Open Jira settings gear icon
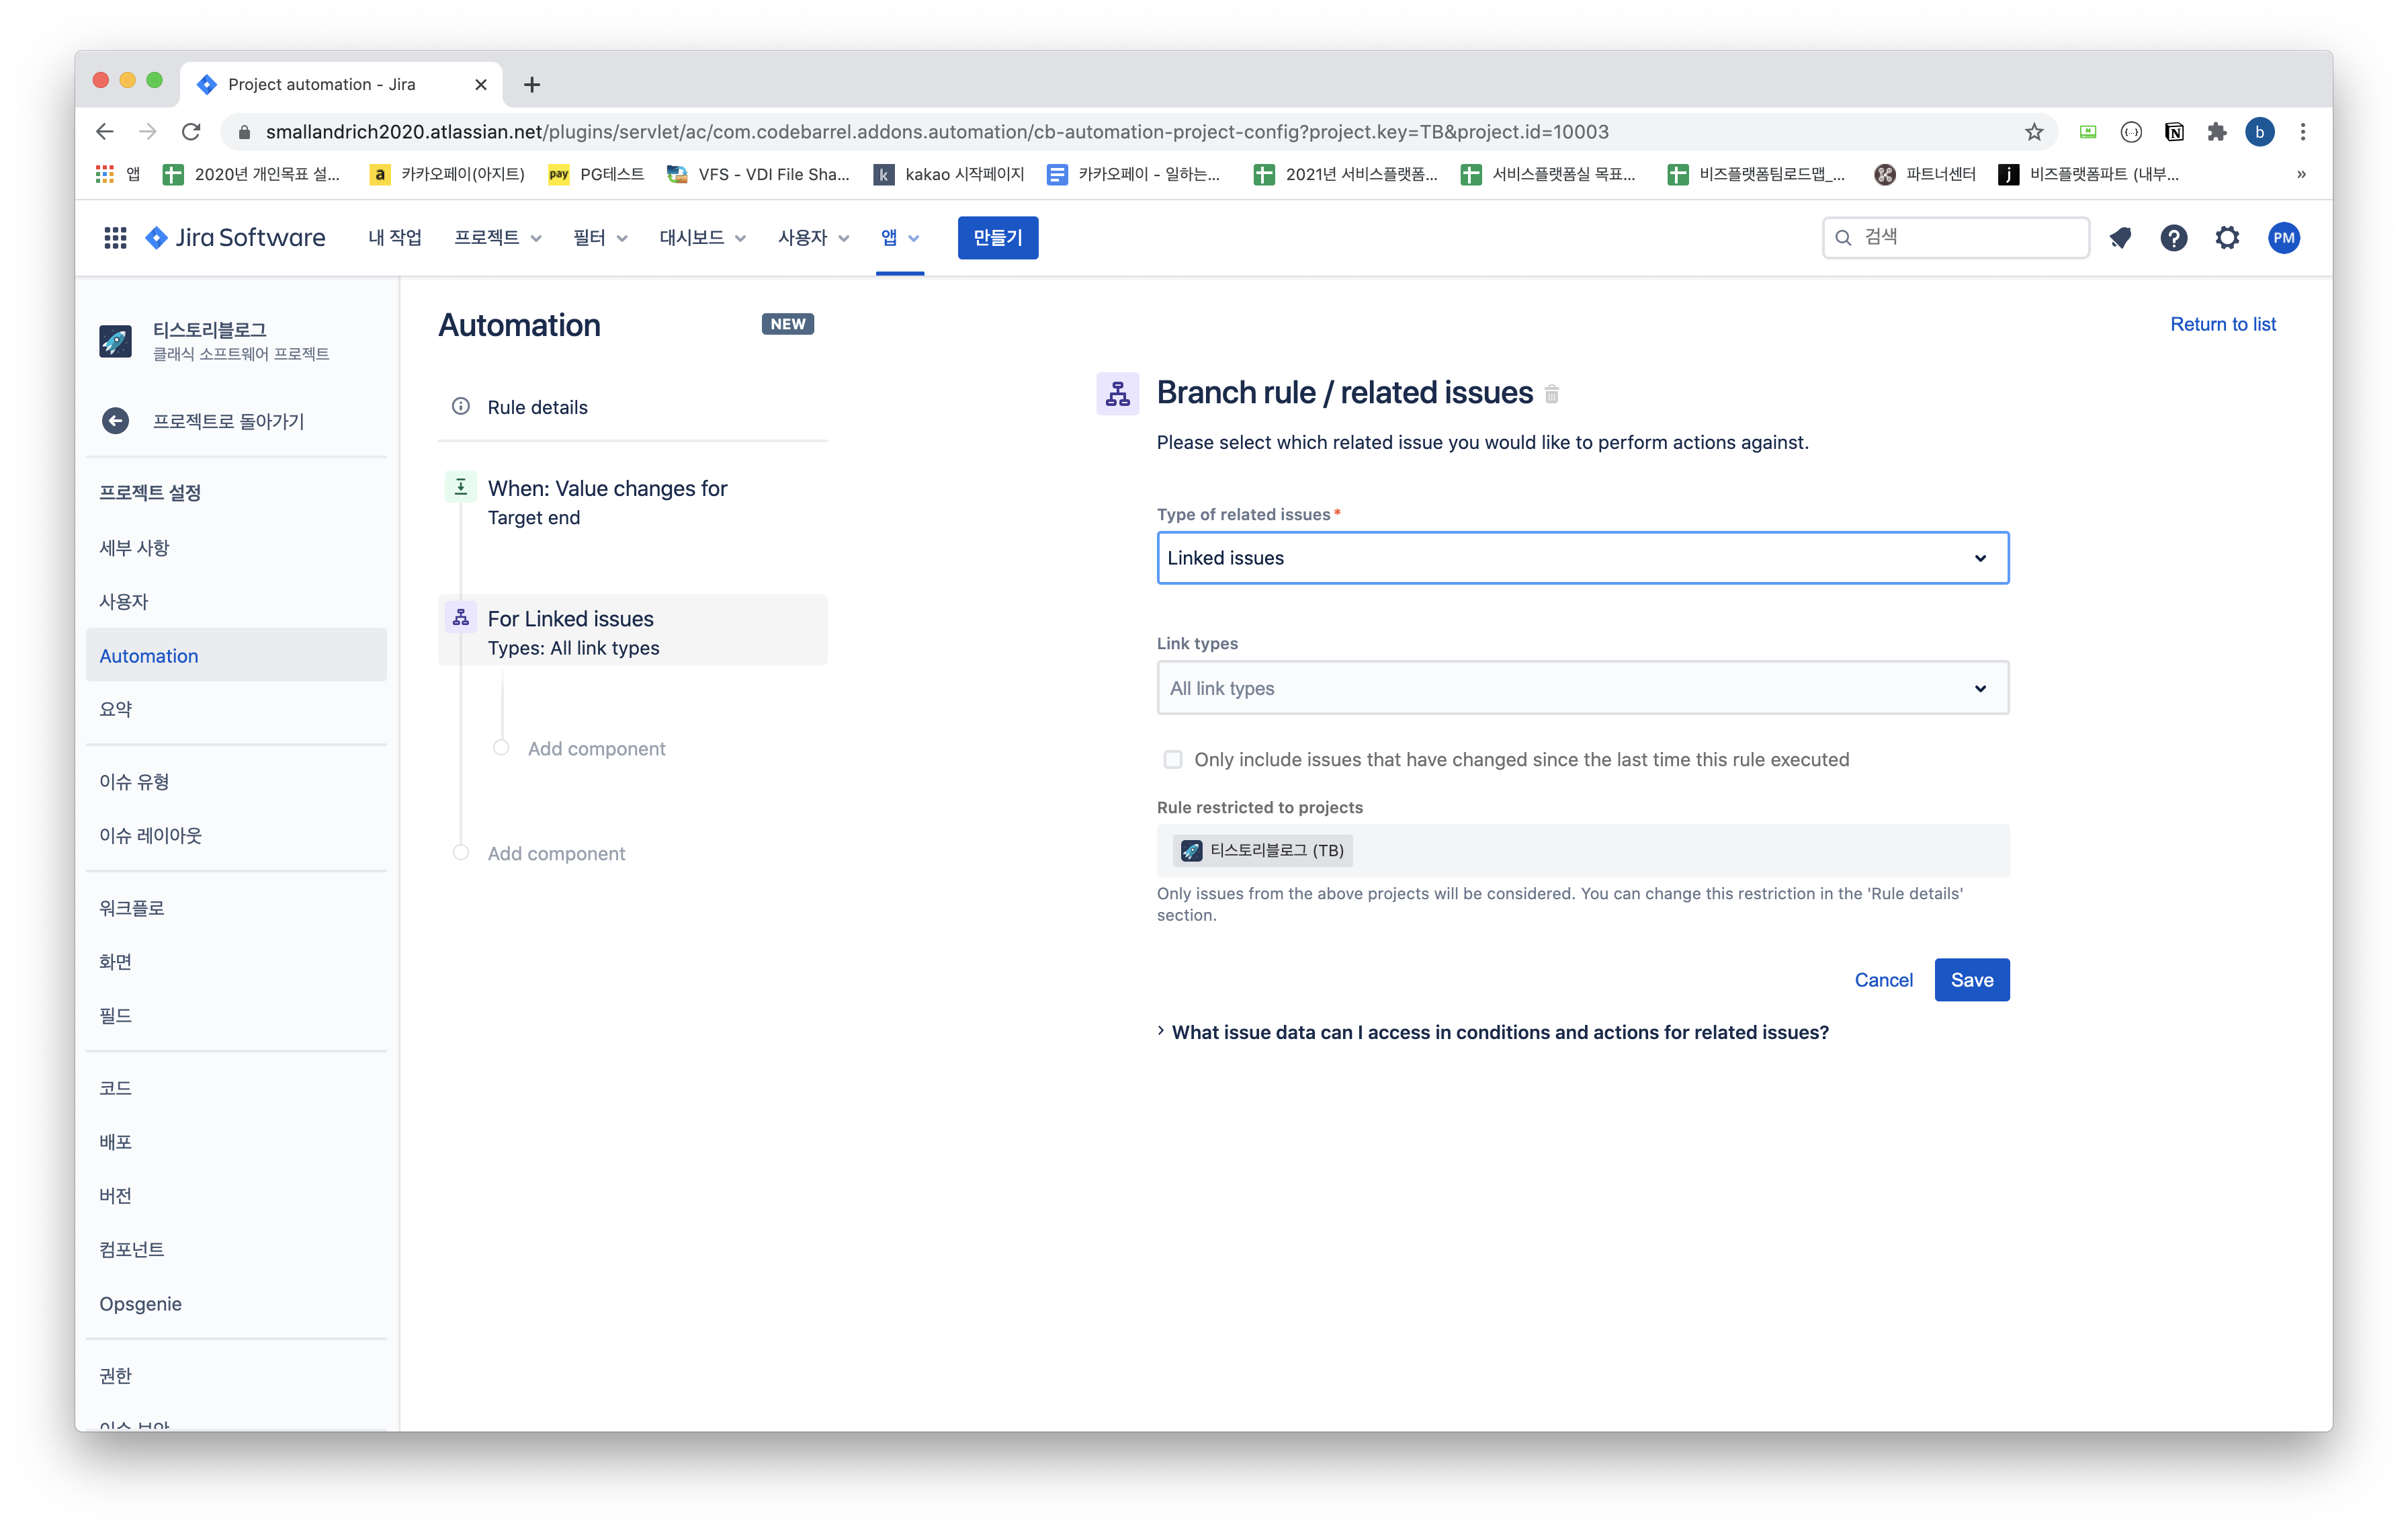The image size is (2408, 1531). tap(2227, 238)
